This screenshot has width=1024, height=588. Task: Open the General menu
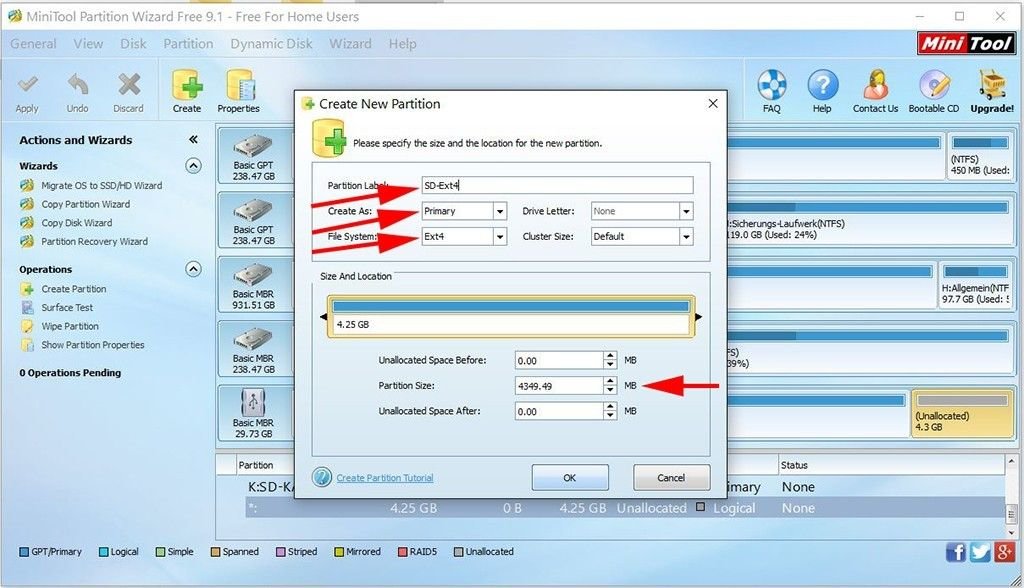pos(33,44)
